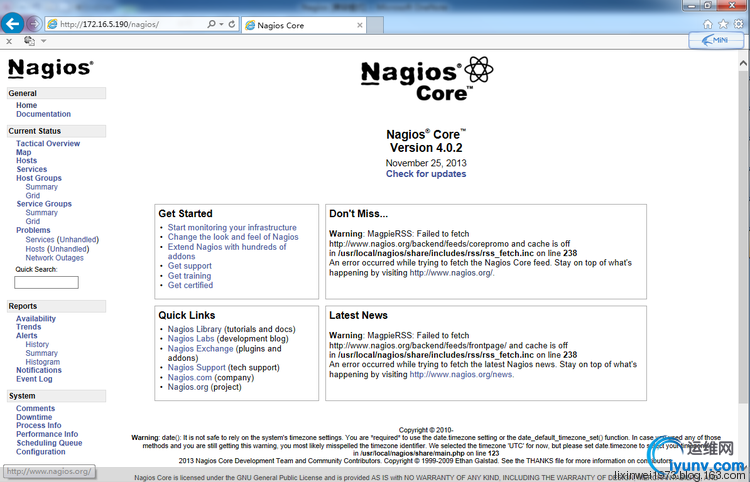Open the Nagios Exchange quick link
Screen dimensions: 750x482
200,349
